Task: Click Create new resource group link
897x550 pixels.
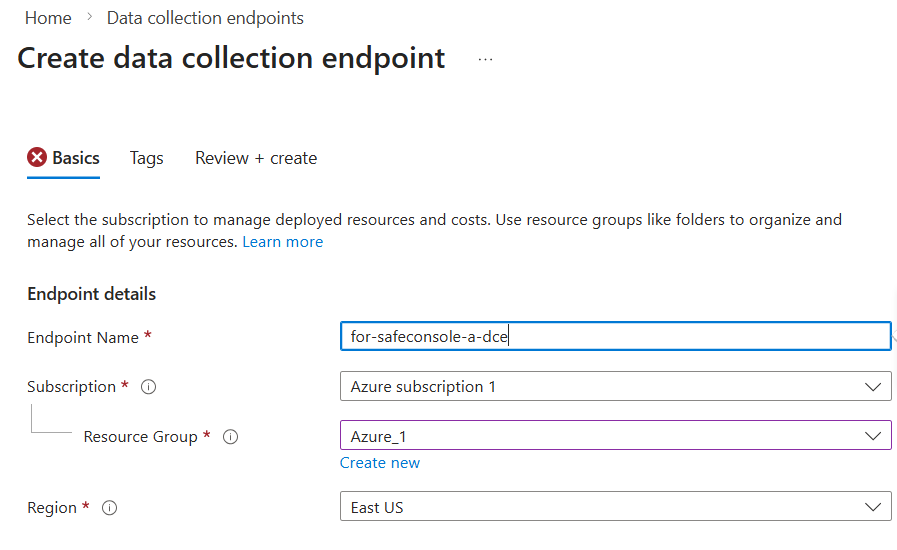Action: pyautogui.click(x=380, y=462)
